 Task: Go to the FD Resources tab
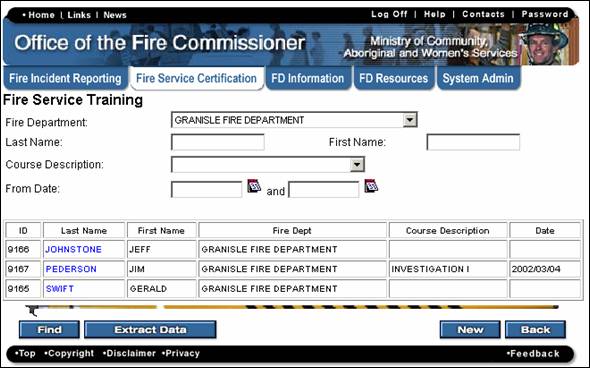click(394, 78)
